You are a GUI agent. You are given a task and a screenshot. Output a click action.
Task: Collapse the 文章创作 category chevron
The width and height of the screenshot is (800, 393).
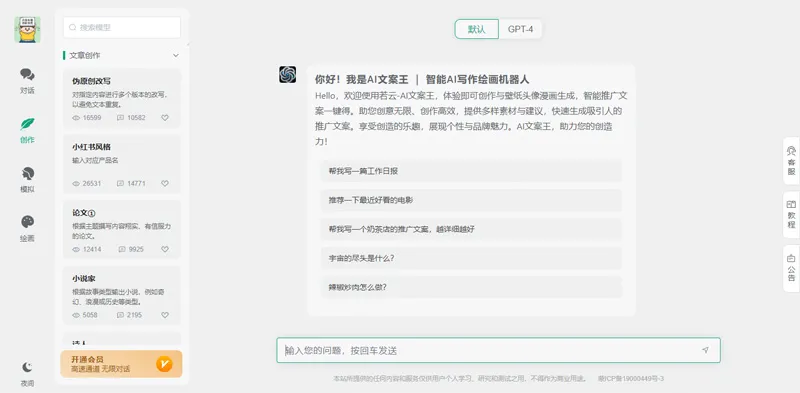point(176,56)
